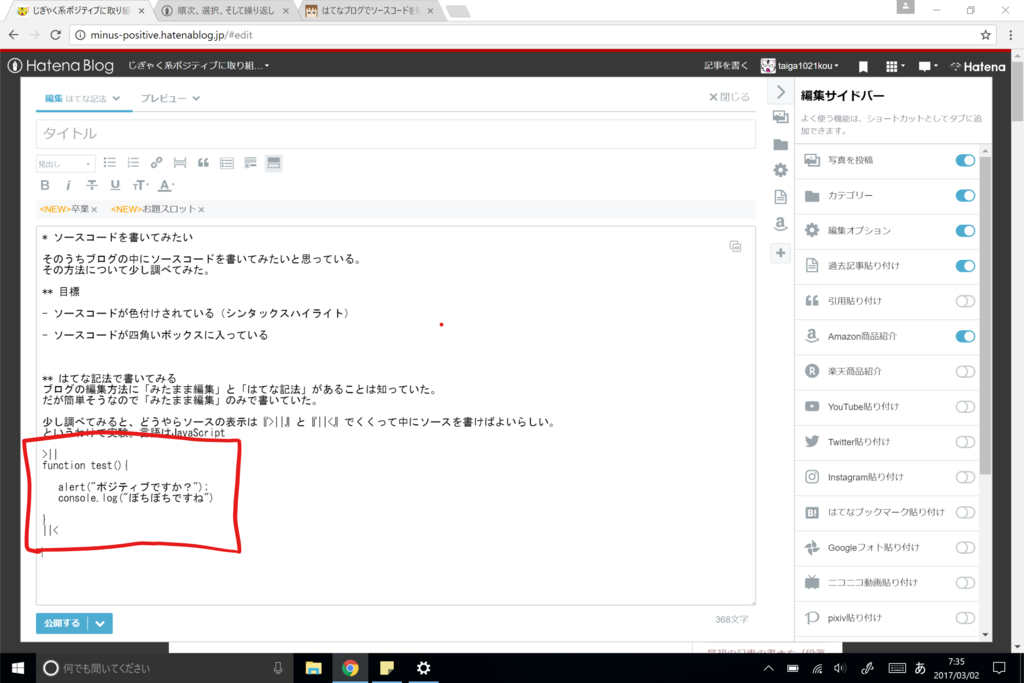
Task: Insert a hyperlink using the link icon
Action: click(x=155, y=162)
